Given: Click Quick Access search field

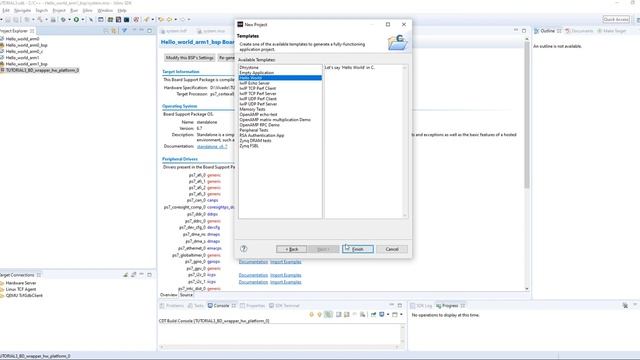Looking at the screenshot, I should (x=616, y=19).
